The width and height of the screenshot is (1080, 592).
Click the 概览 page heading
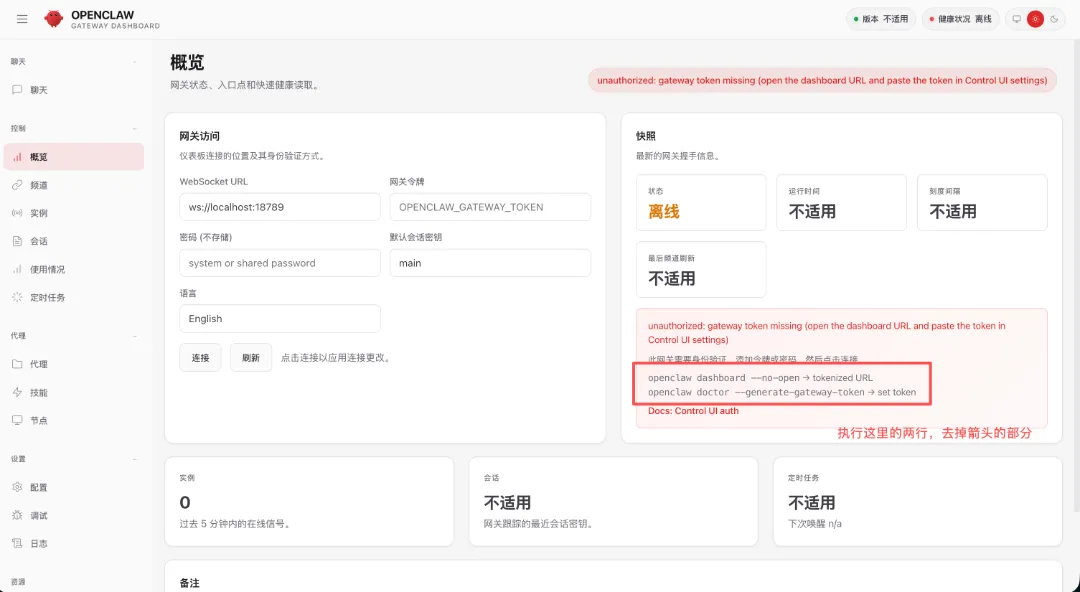[187, 62]
